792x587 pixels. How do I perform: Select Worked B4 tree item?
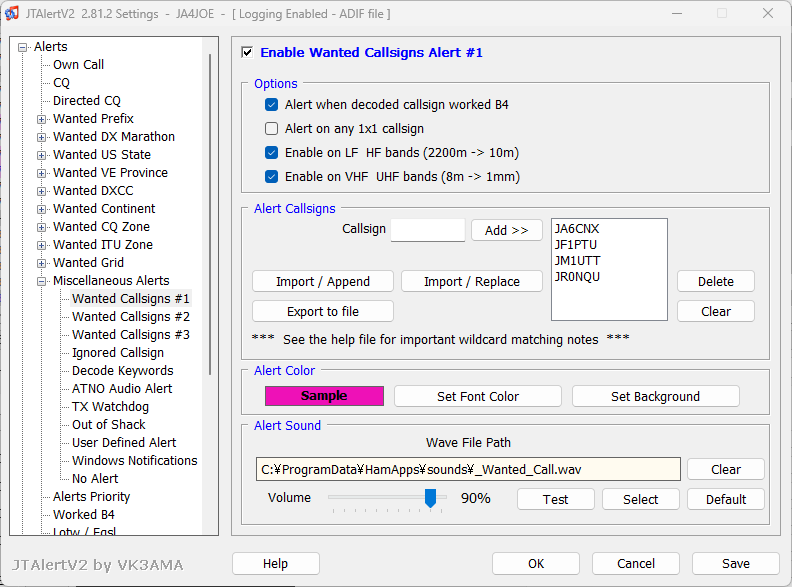pyautogui.click(x=84, y=515)
